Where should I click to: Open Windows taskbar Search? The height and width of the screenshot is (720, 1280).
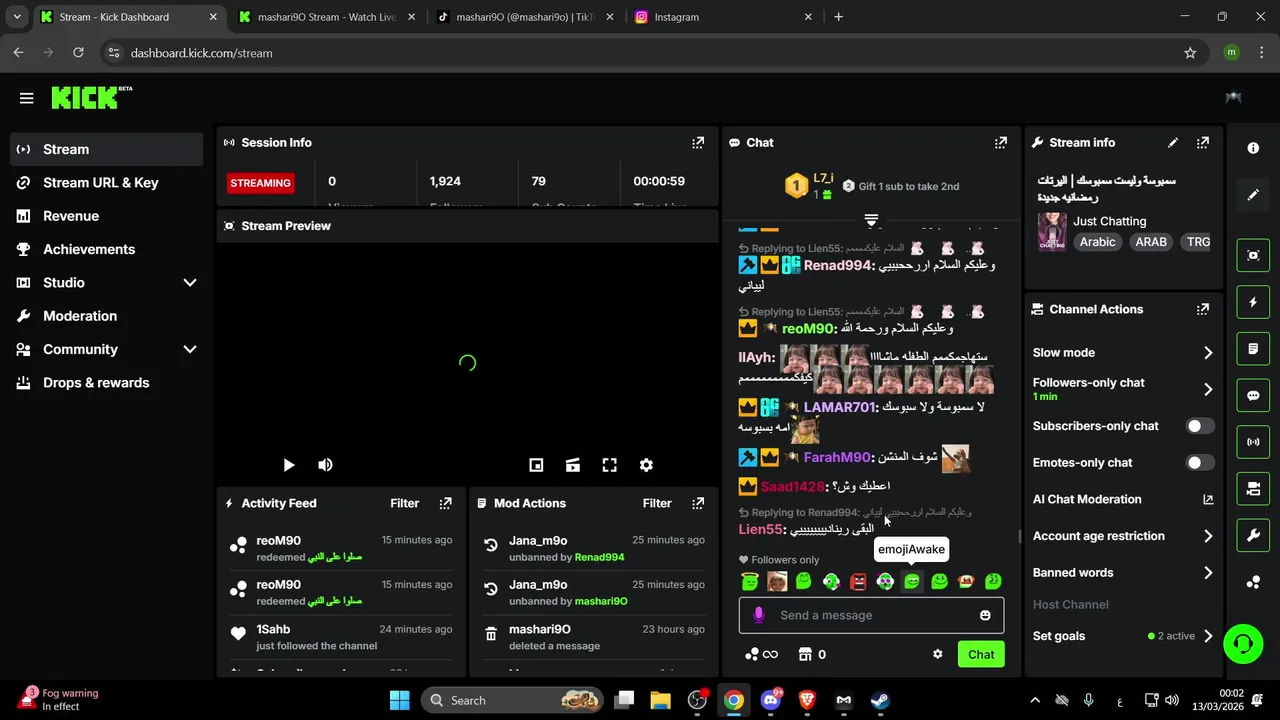point(514,700)
